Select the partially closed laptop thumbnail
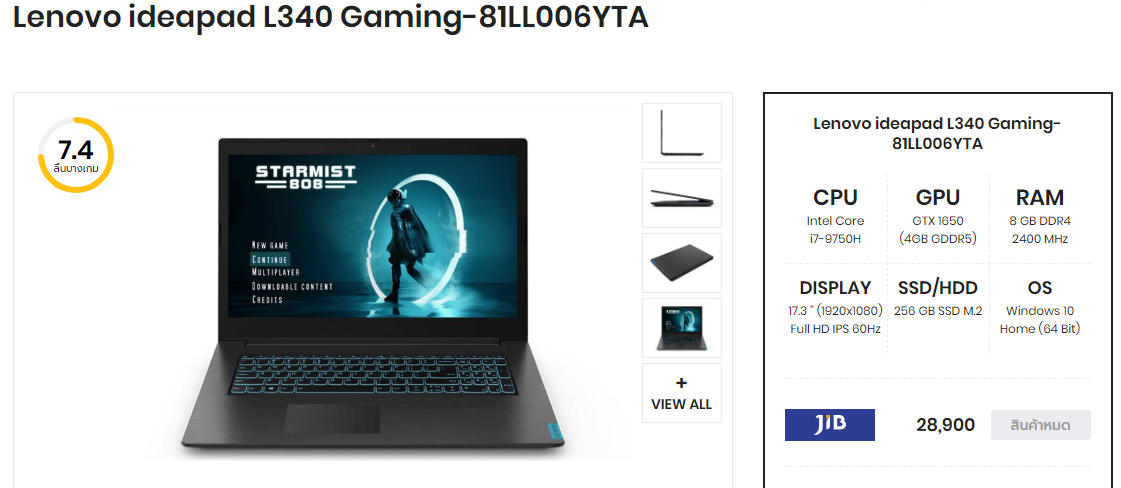Image resolution: width=1121 pixels, height=488 pixels. [x=681, y=198]
